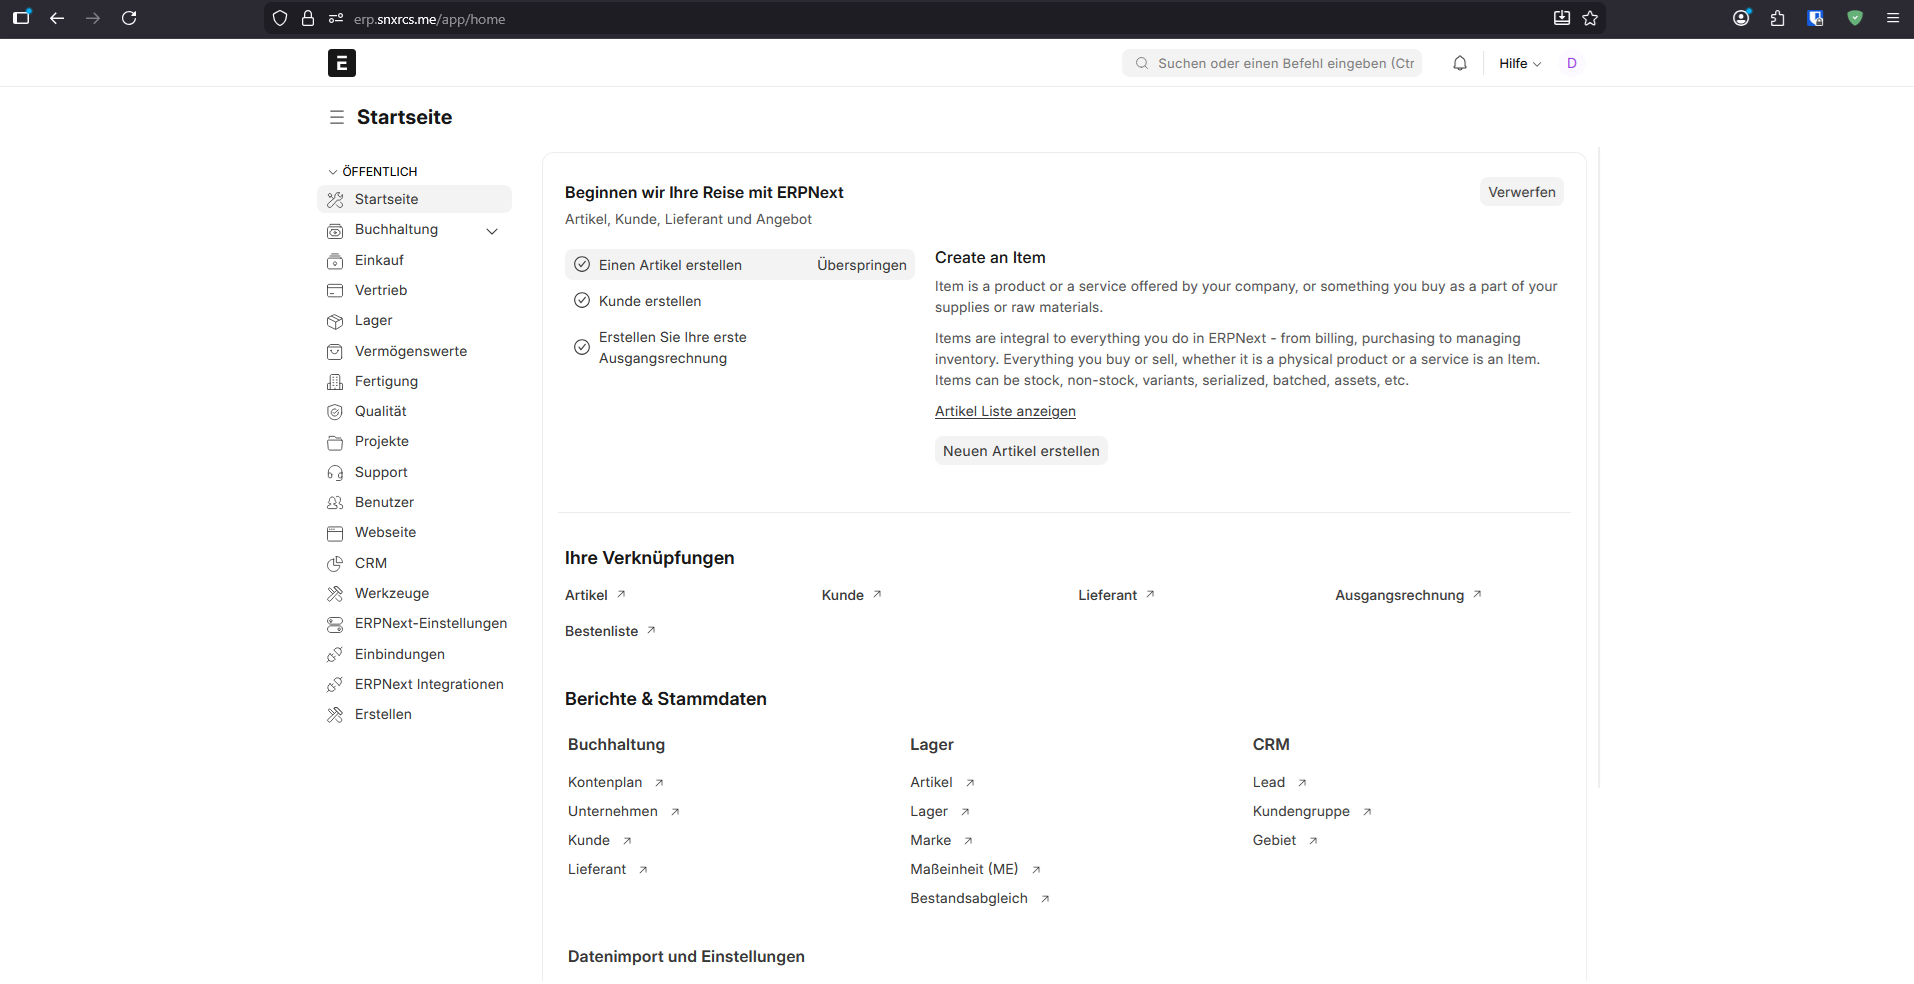1914x984 pixels.
Task: Open Lieferant shortcut under Verknüpfungen
Action: [x=1117, y=595]
